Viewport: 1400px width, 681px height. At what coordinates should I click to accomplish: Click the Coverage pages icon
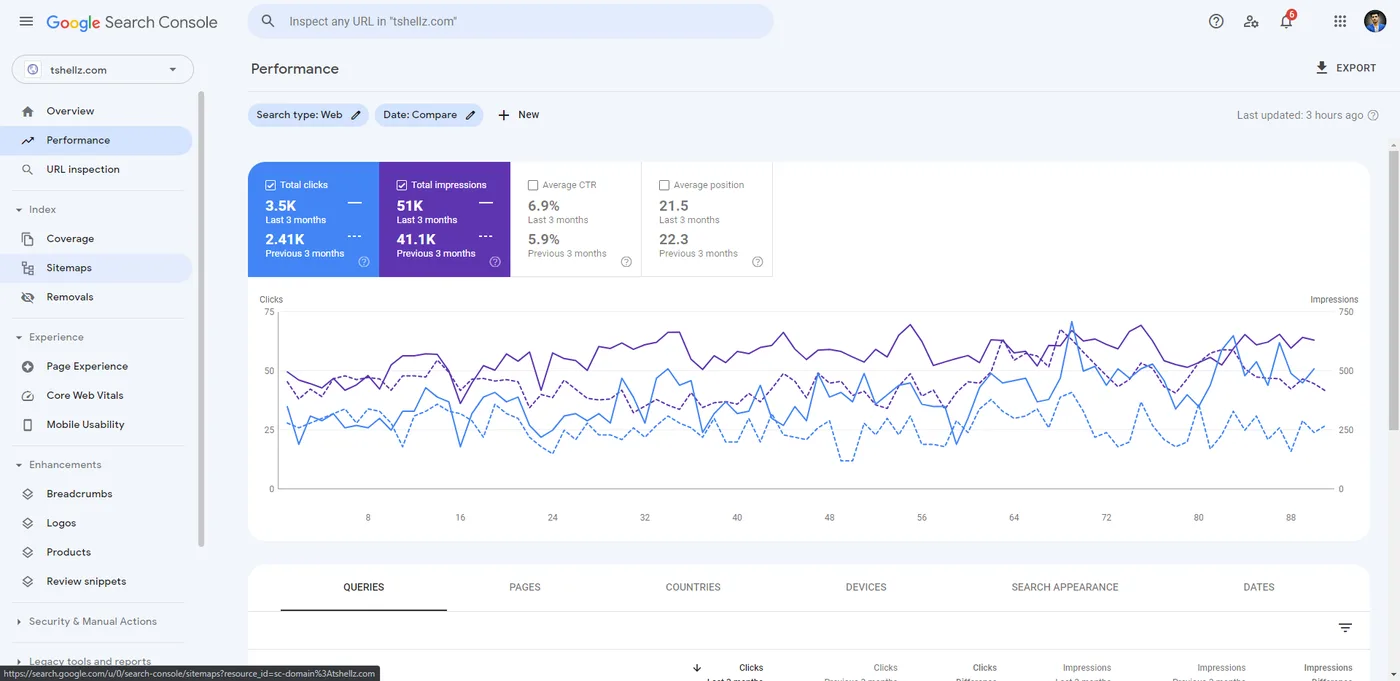click(27, 239)
